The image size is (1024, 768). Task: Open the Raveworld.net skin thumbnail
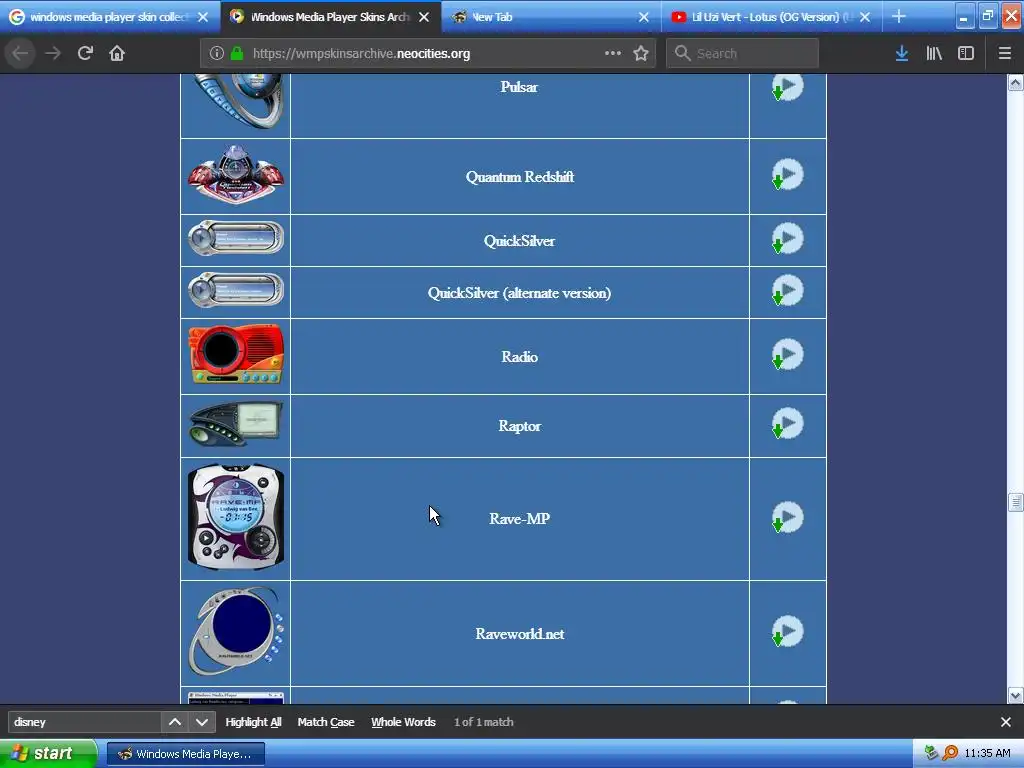pos(236,631)
